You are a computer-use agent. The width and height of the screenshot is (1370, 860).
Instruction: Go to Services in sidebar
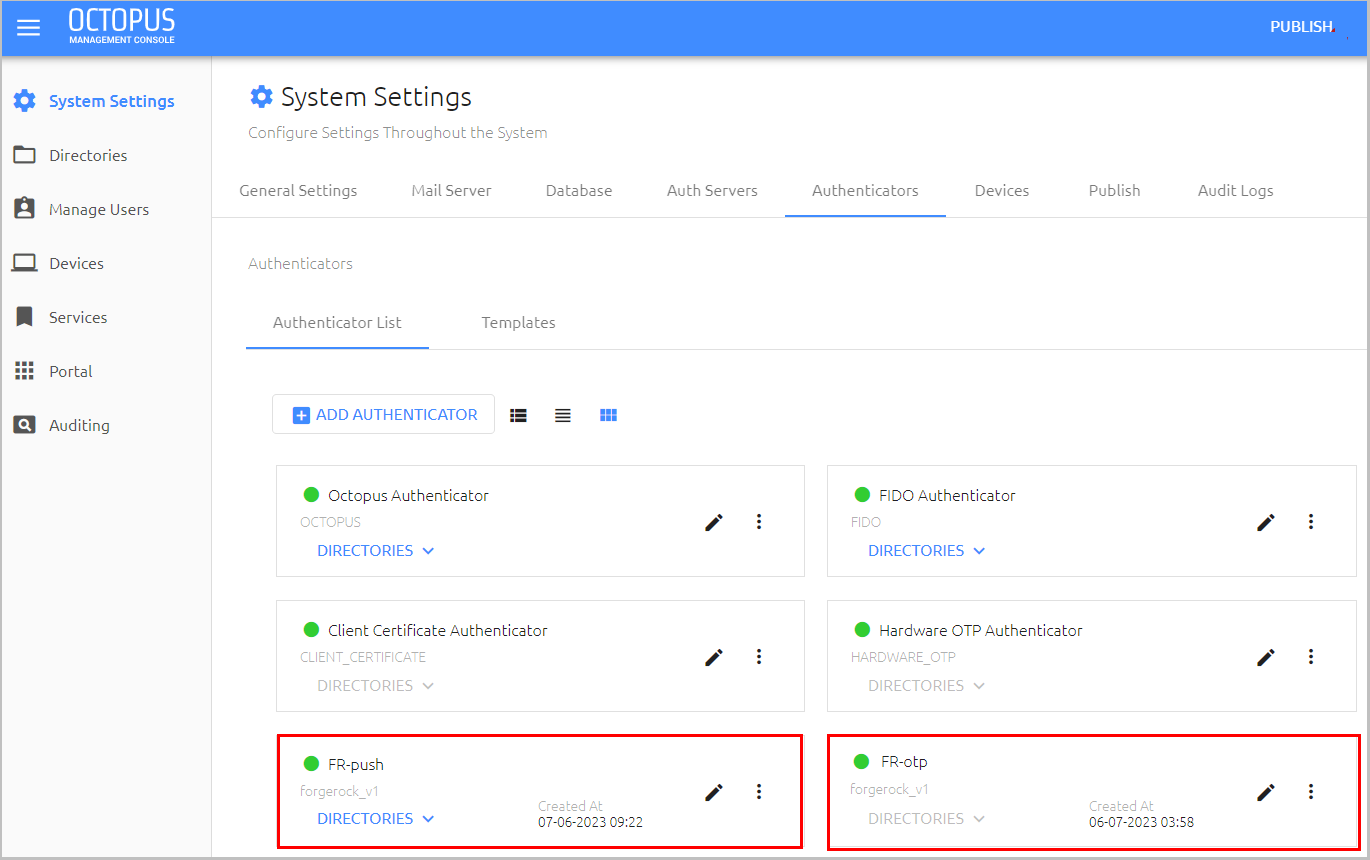tap(78, 317)
